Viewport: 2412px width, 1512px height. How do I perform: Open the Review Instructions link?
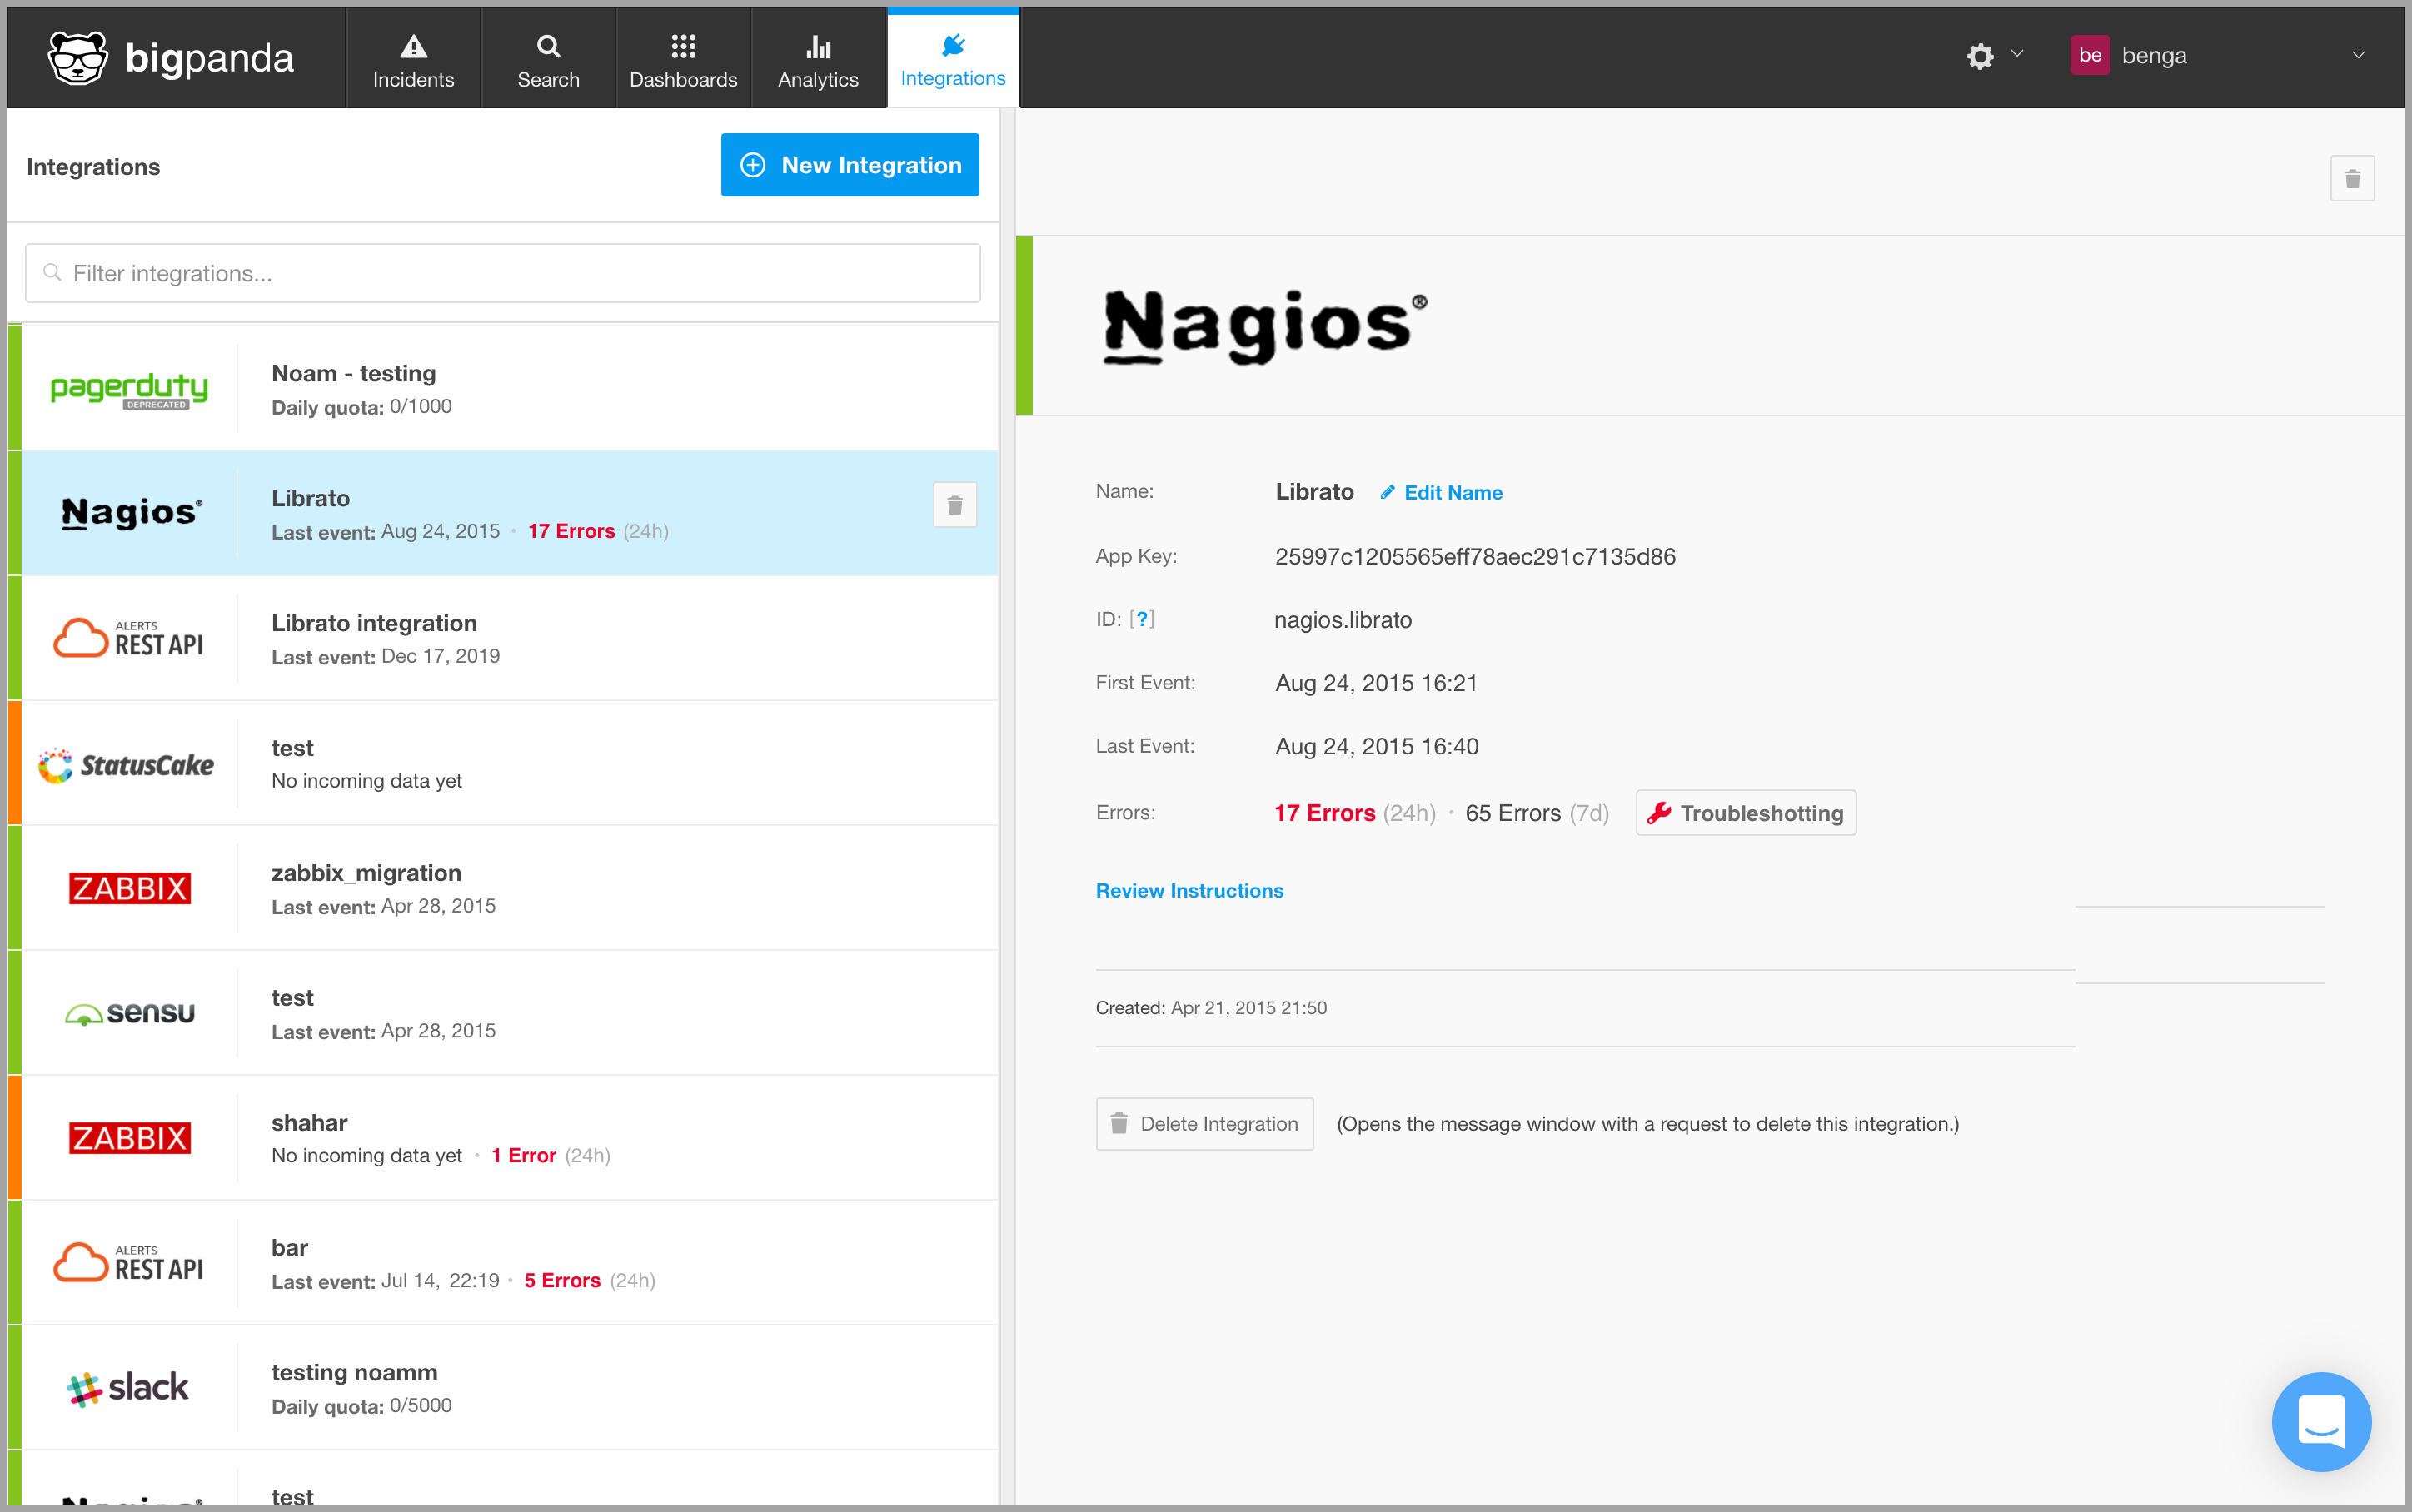pos(1189,891)
